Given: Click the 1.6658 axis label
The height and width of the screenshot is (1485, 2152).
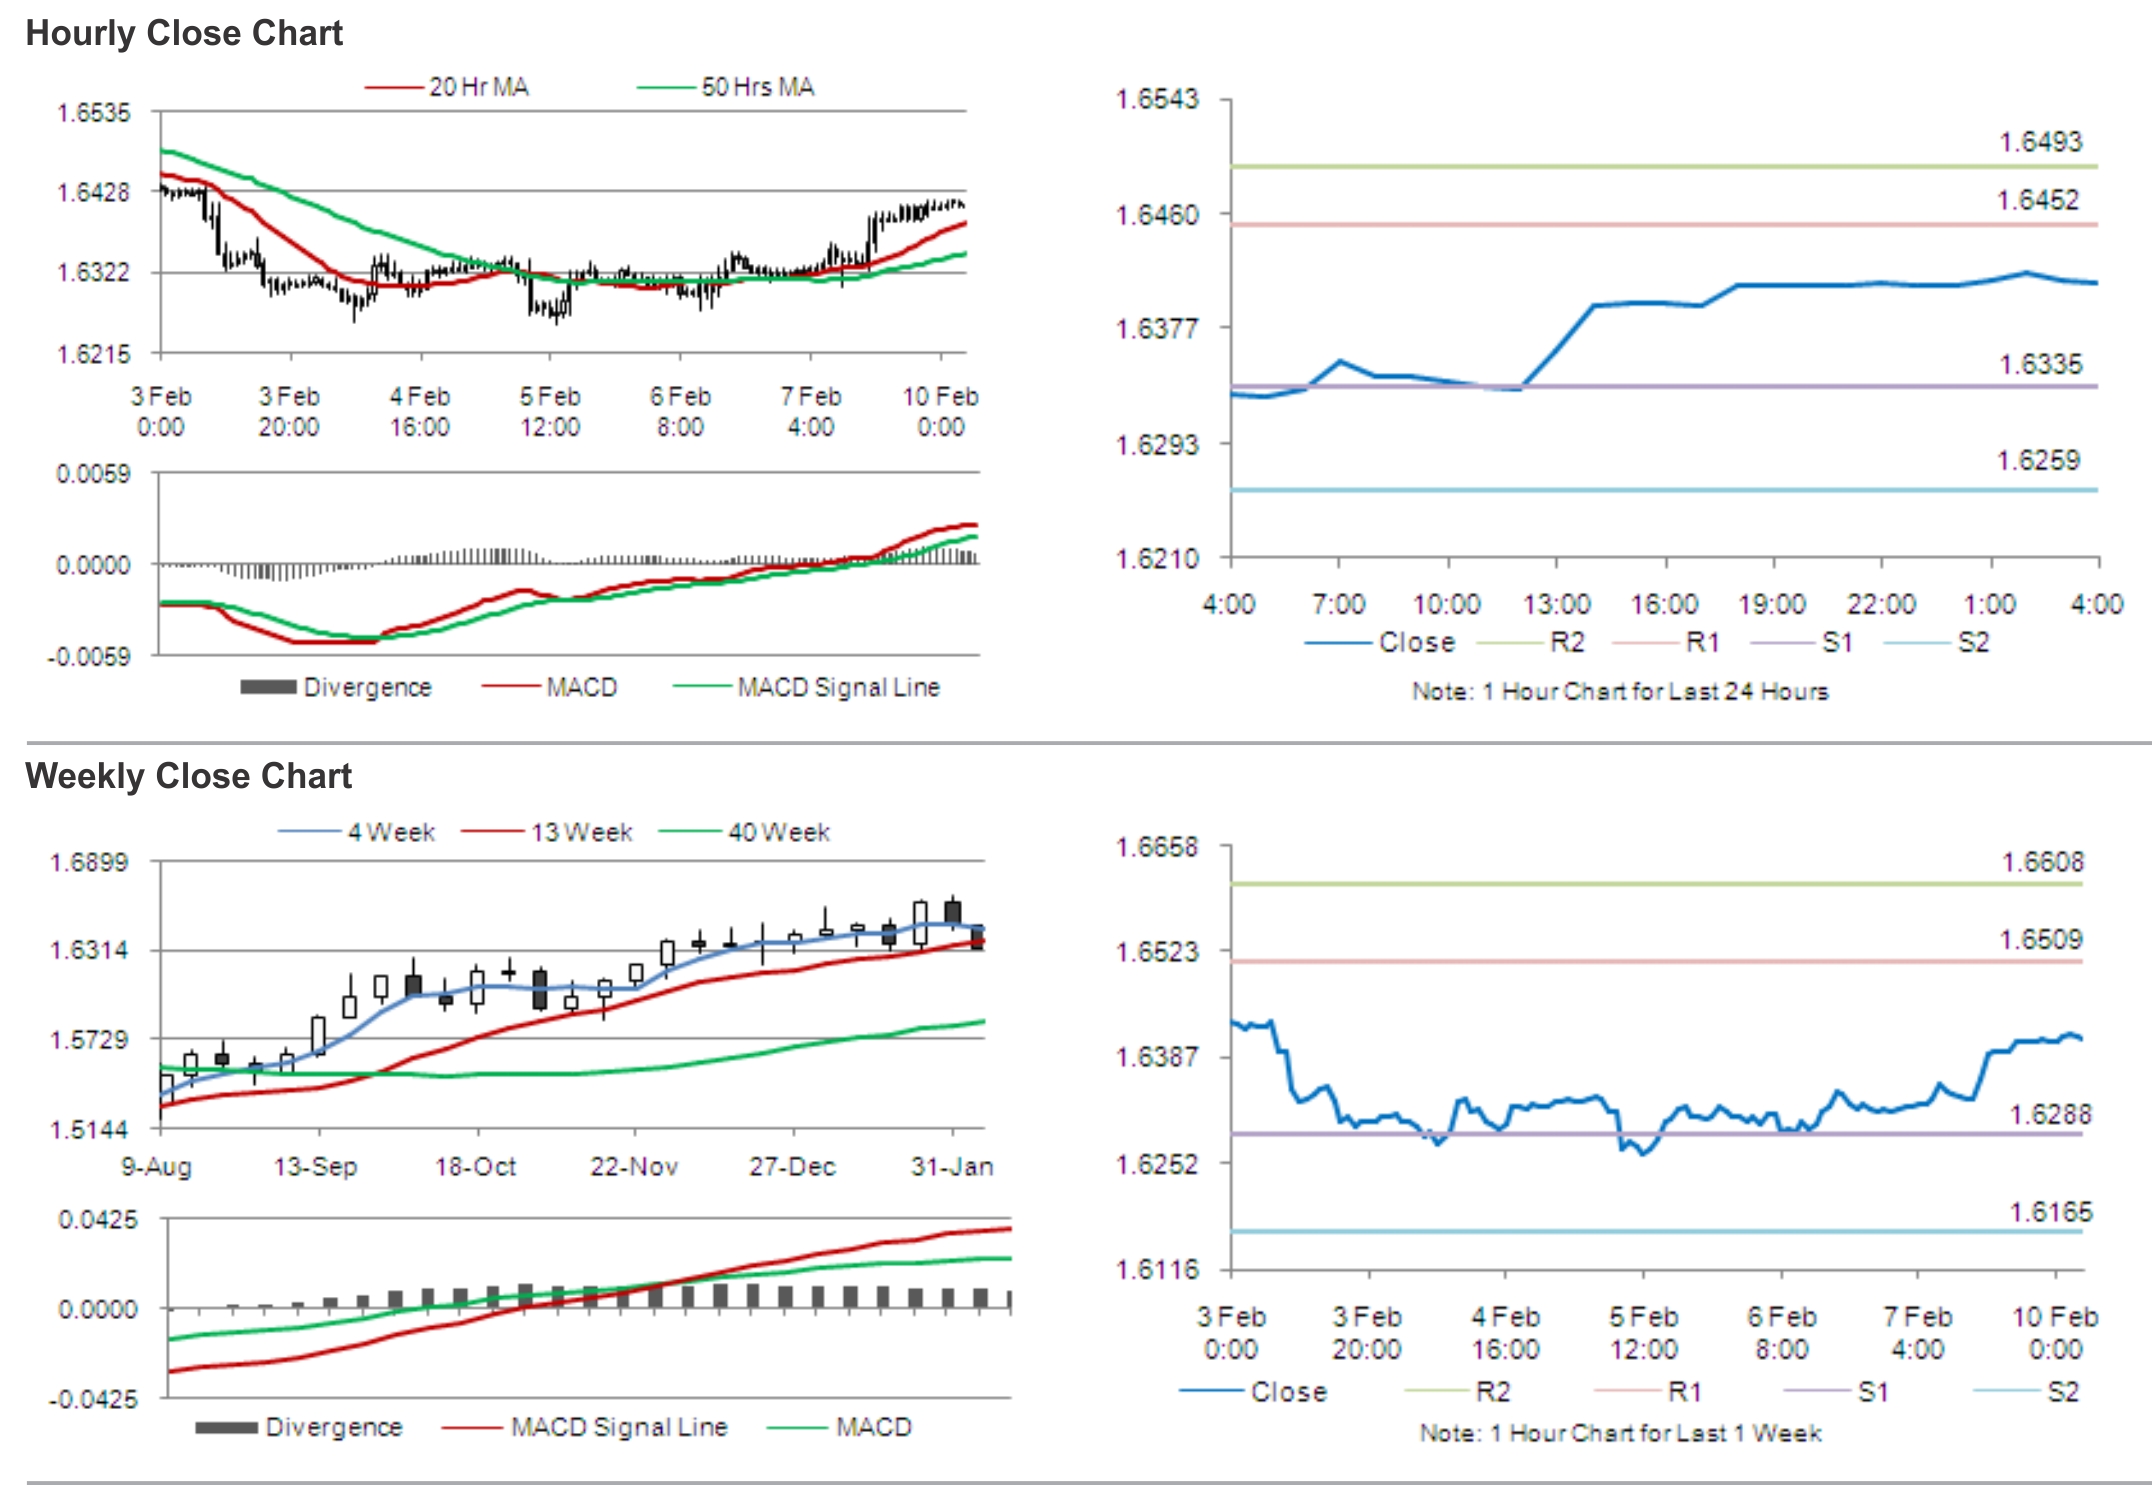Looking at the screenshot, I should click(1157, 848).
